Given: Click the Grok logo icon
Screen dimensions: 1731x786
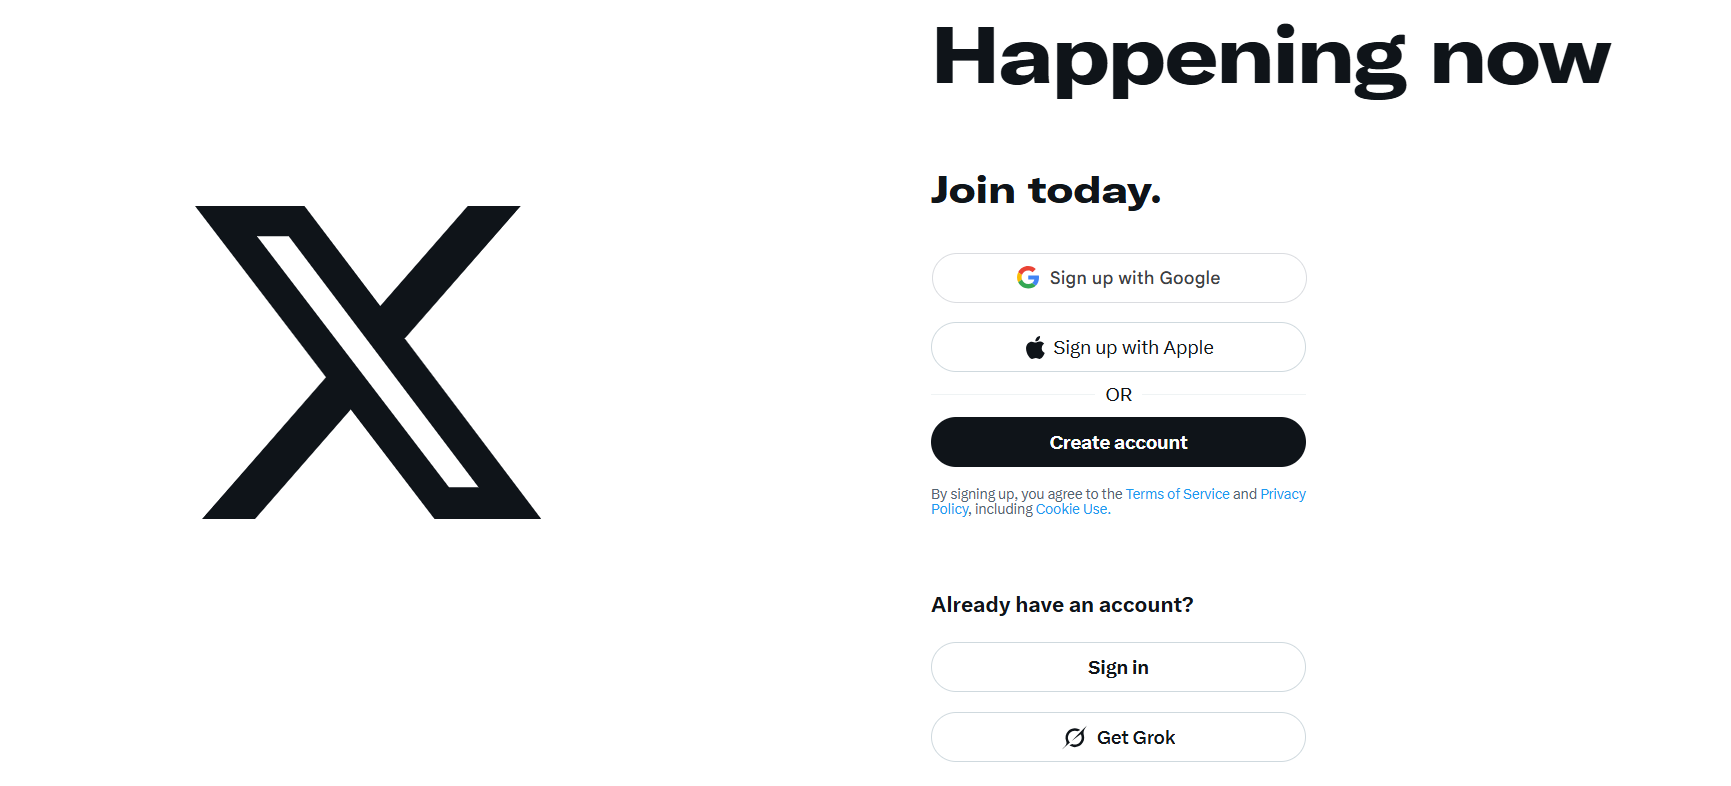Looking at the screenshot, I should click(1075, 738).
